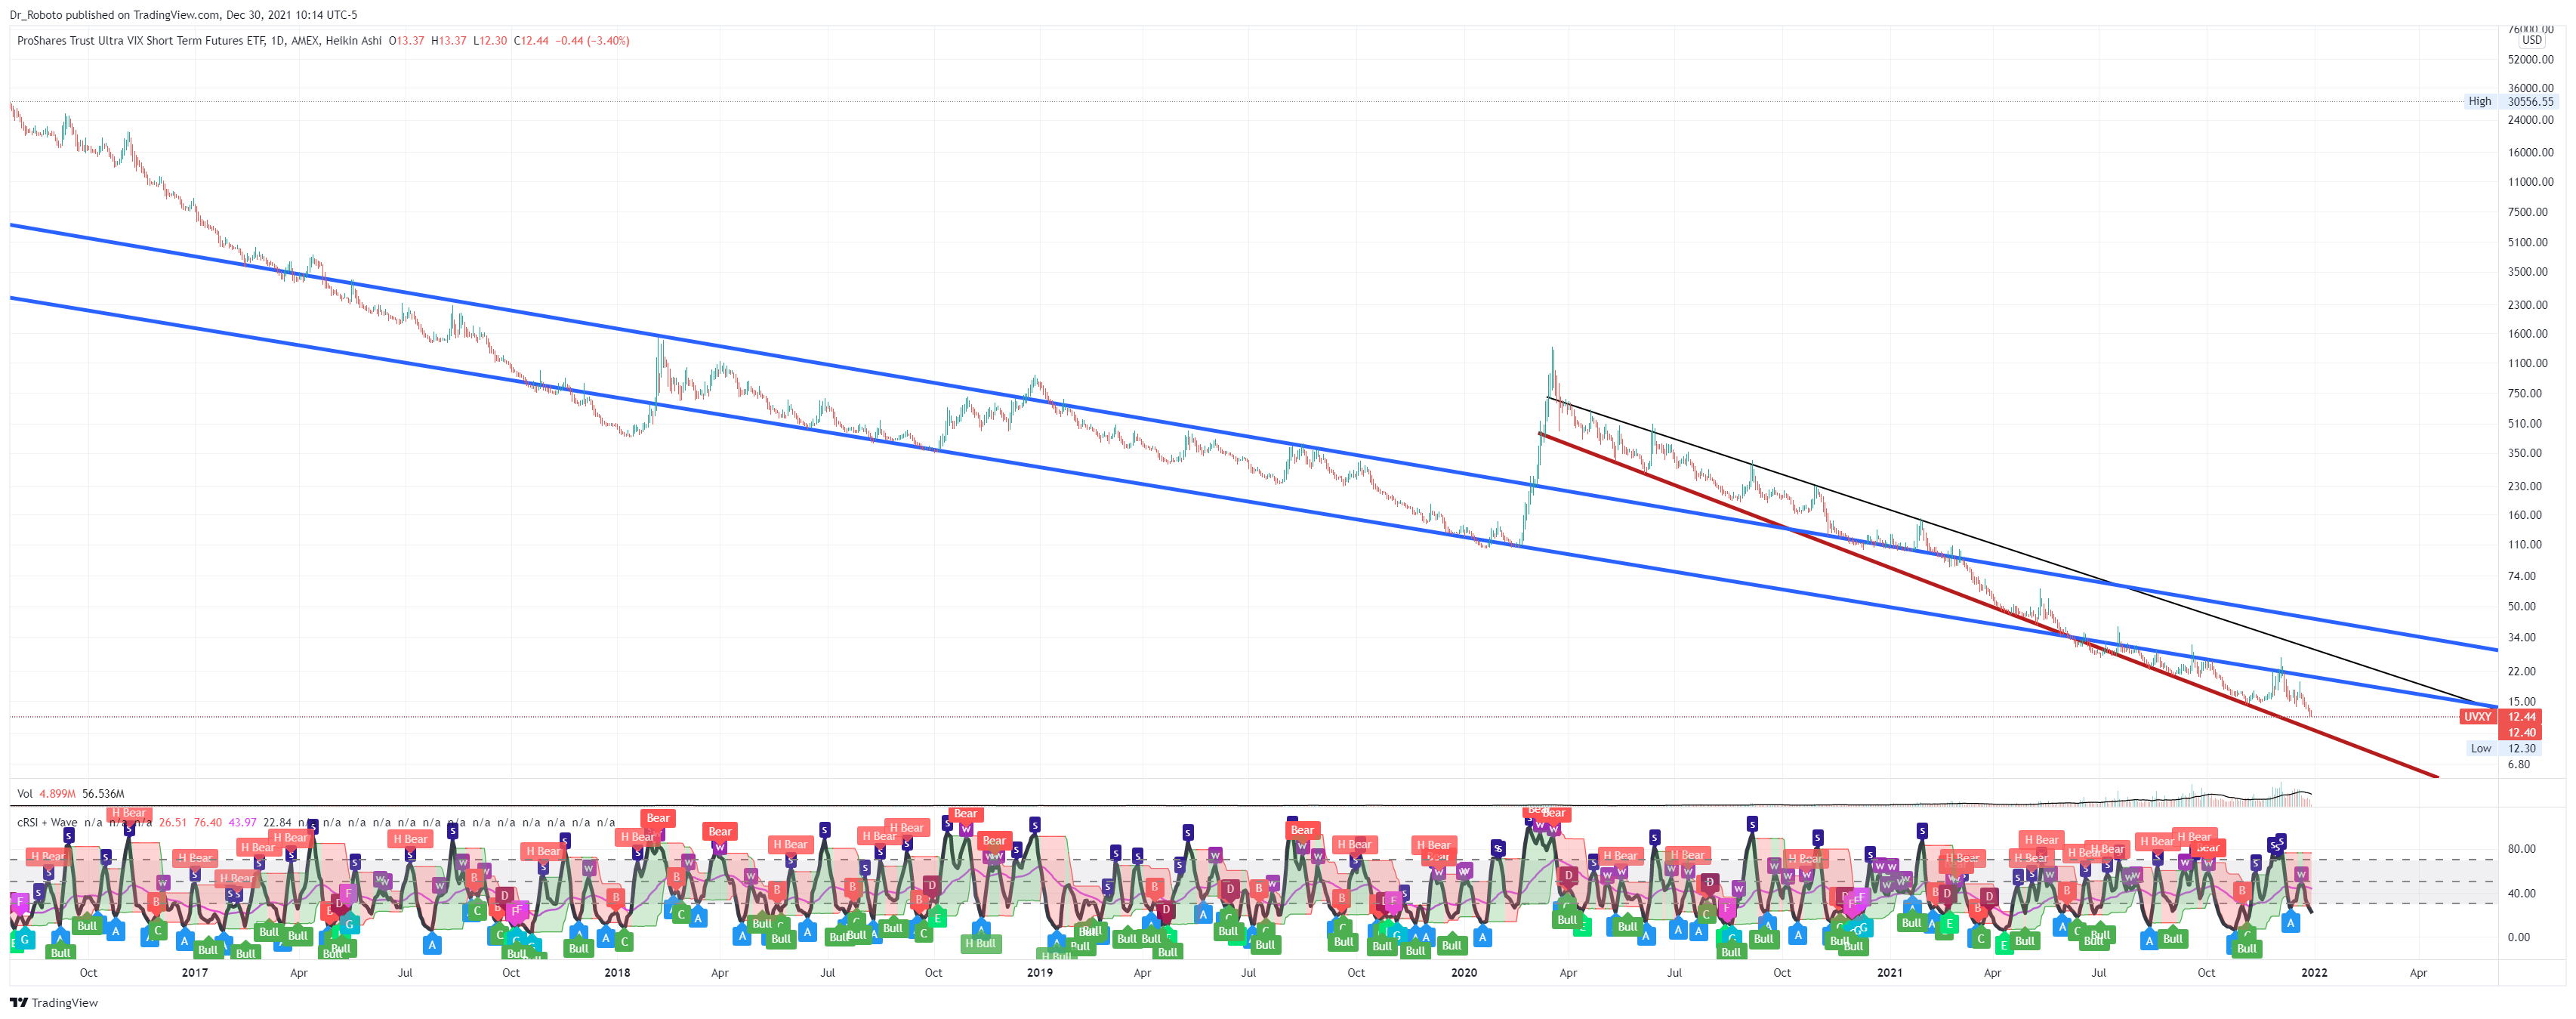
Task: Click the USD currency badge on price axis
Action: pyautogui.click(x=2531, y=40)
